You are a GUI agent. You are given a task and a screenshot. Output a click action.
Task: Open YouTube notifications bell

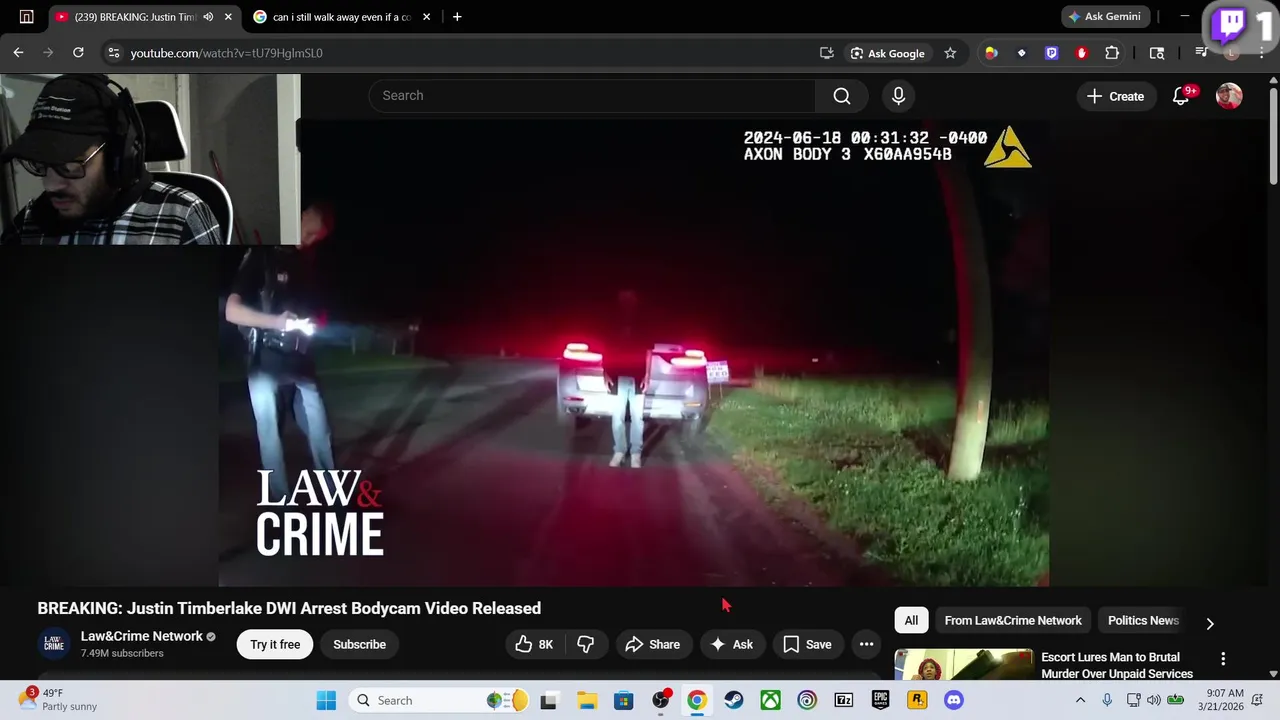tap(1181, 96)
